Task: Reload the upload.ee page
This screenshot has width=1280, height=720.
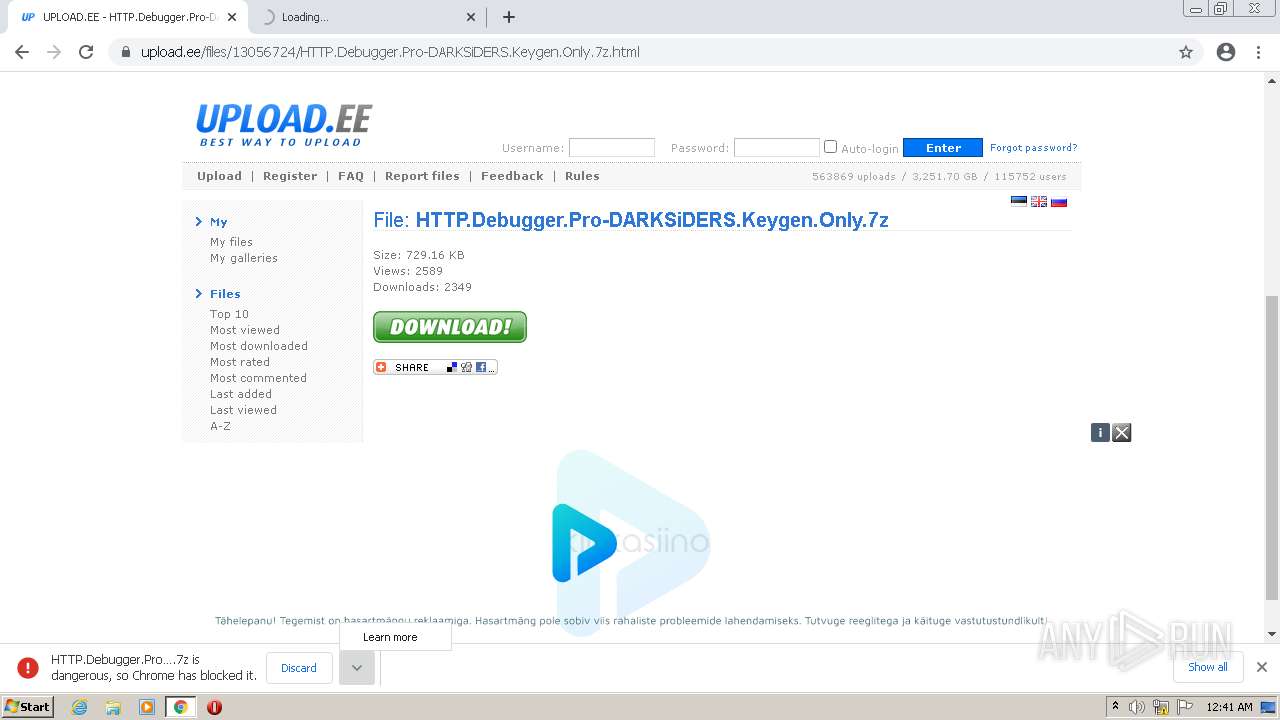Action: pos(86,52)
